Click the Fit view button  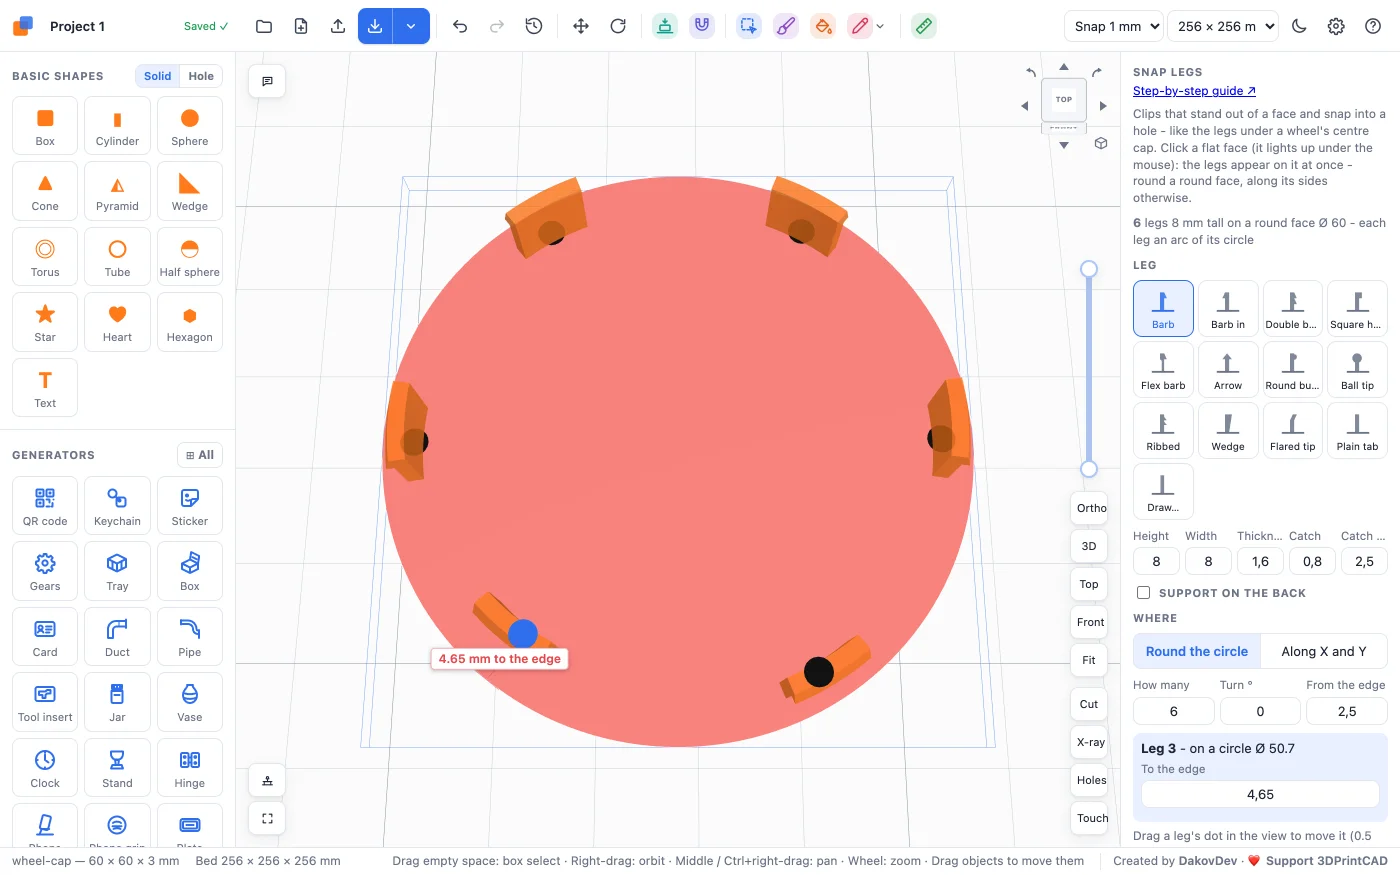pos(1089,660)
